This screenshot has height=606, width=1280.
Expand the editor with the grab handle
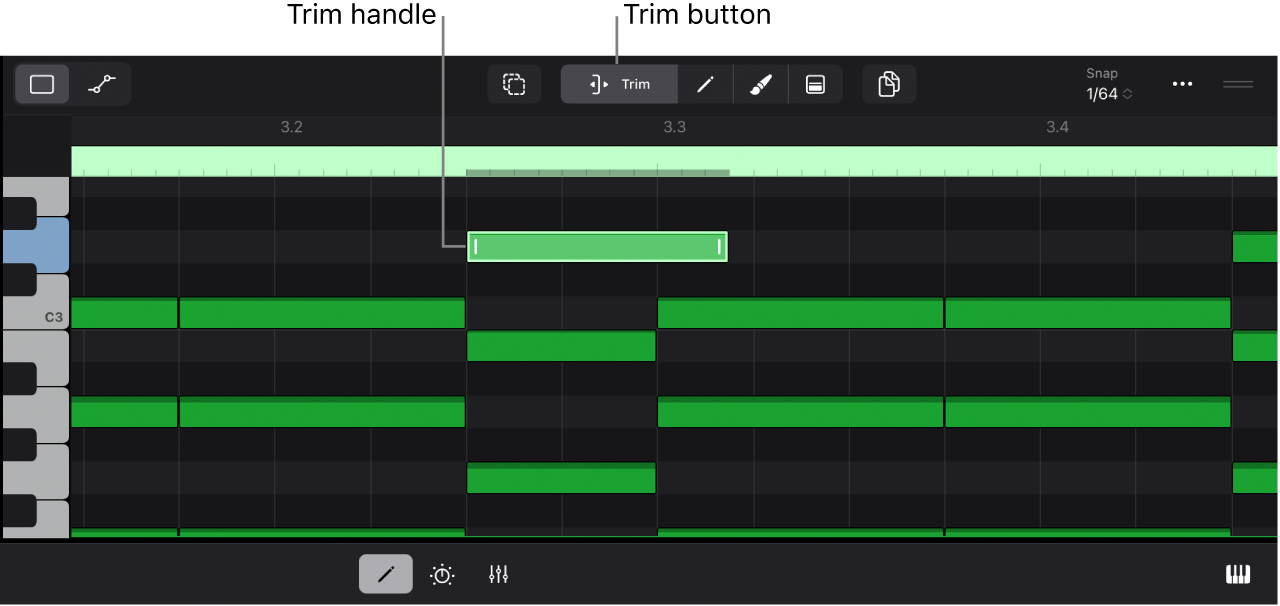click(x=1238, y=84)
